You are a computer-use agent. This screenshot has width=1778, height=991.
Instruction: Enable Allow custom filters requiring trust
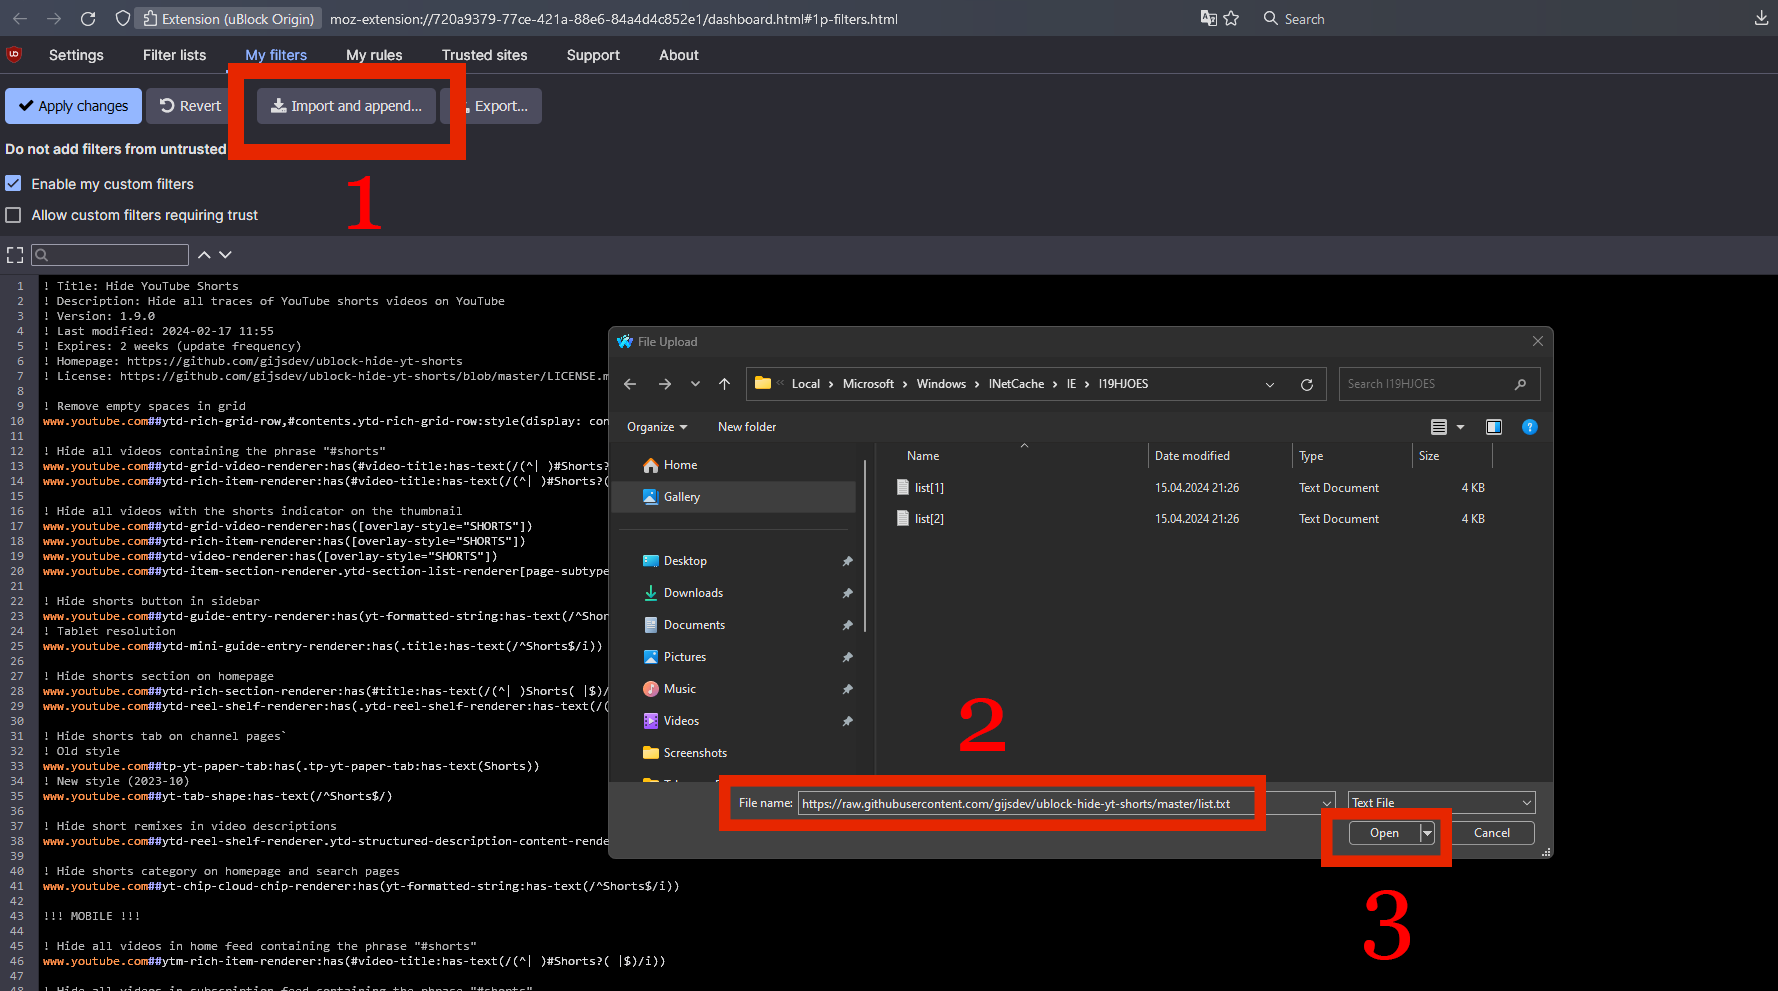pyautogui.click(x=13, y=215)
